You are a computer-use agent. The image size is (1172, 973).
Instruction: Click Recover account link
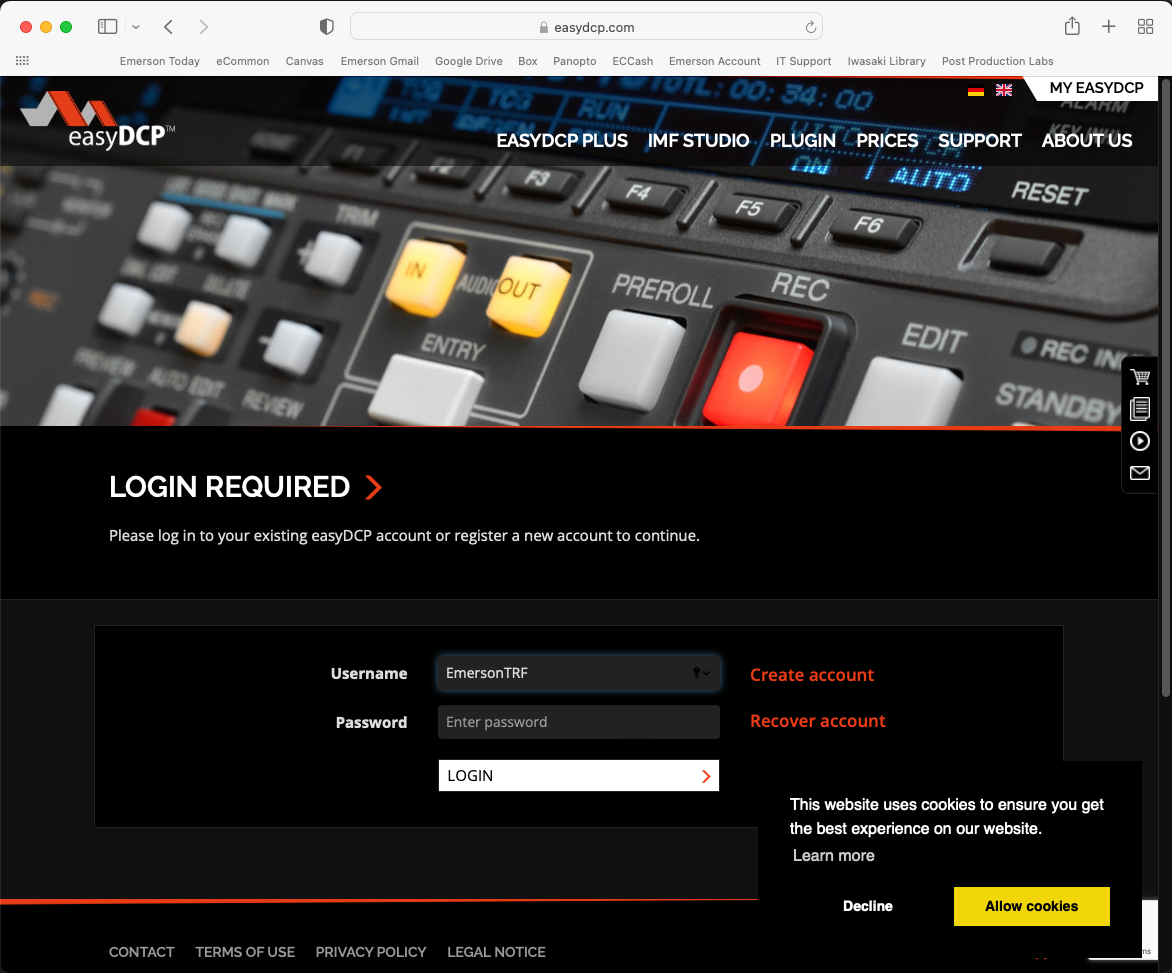point(818,721)
